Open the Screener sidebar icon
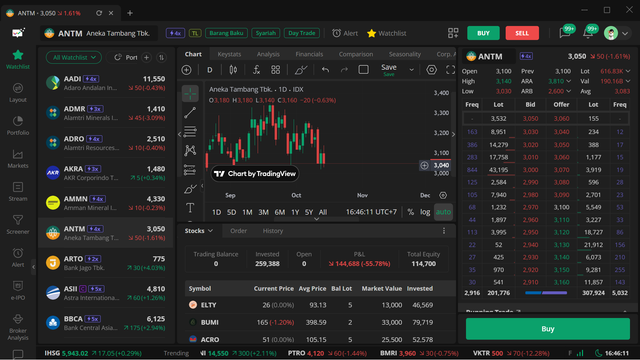 point(18,225)
